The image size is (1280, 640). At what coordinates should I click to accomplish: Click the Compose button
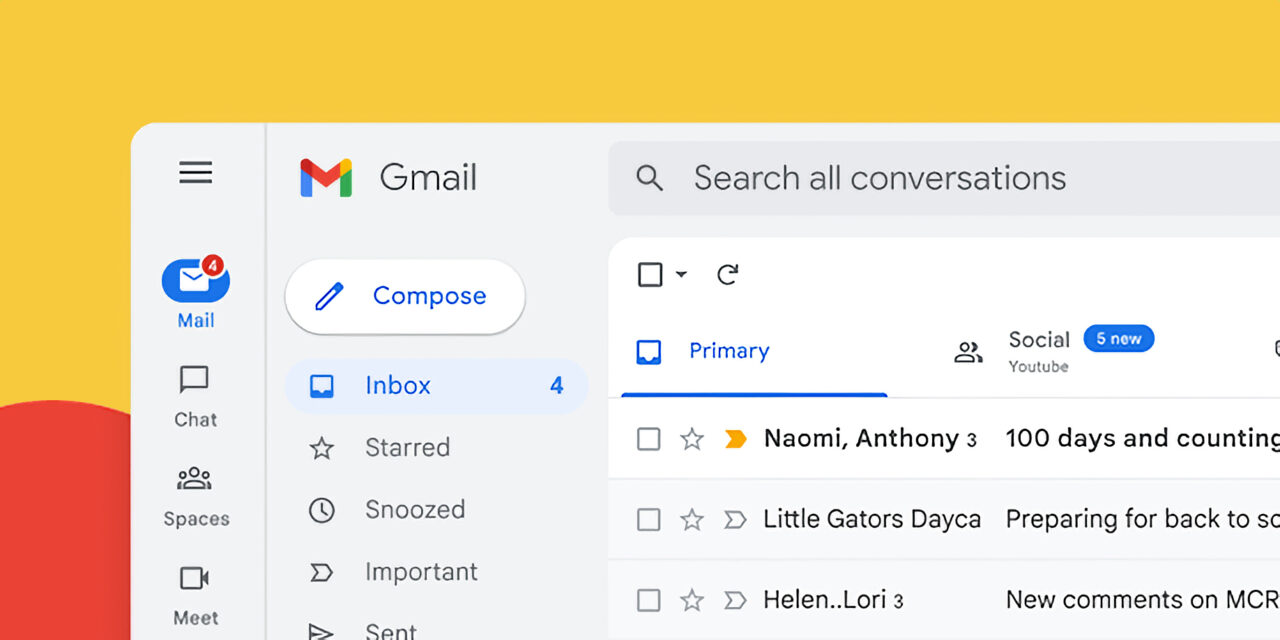405,296
